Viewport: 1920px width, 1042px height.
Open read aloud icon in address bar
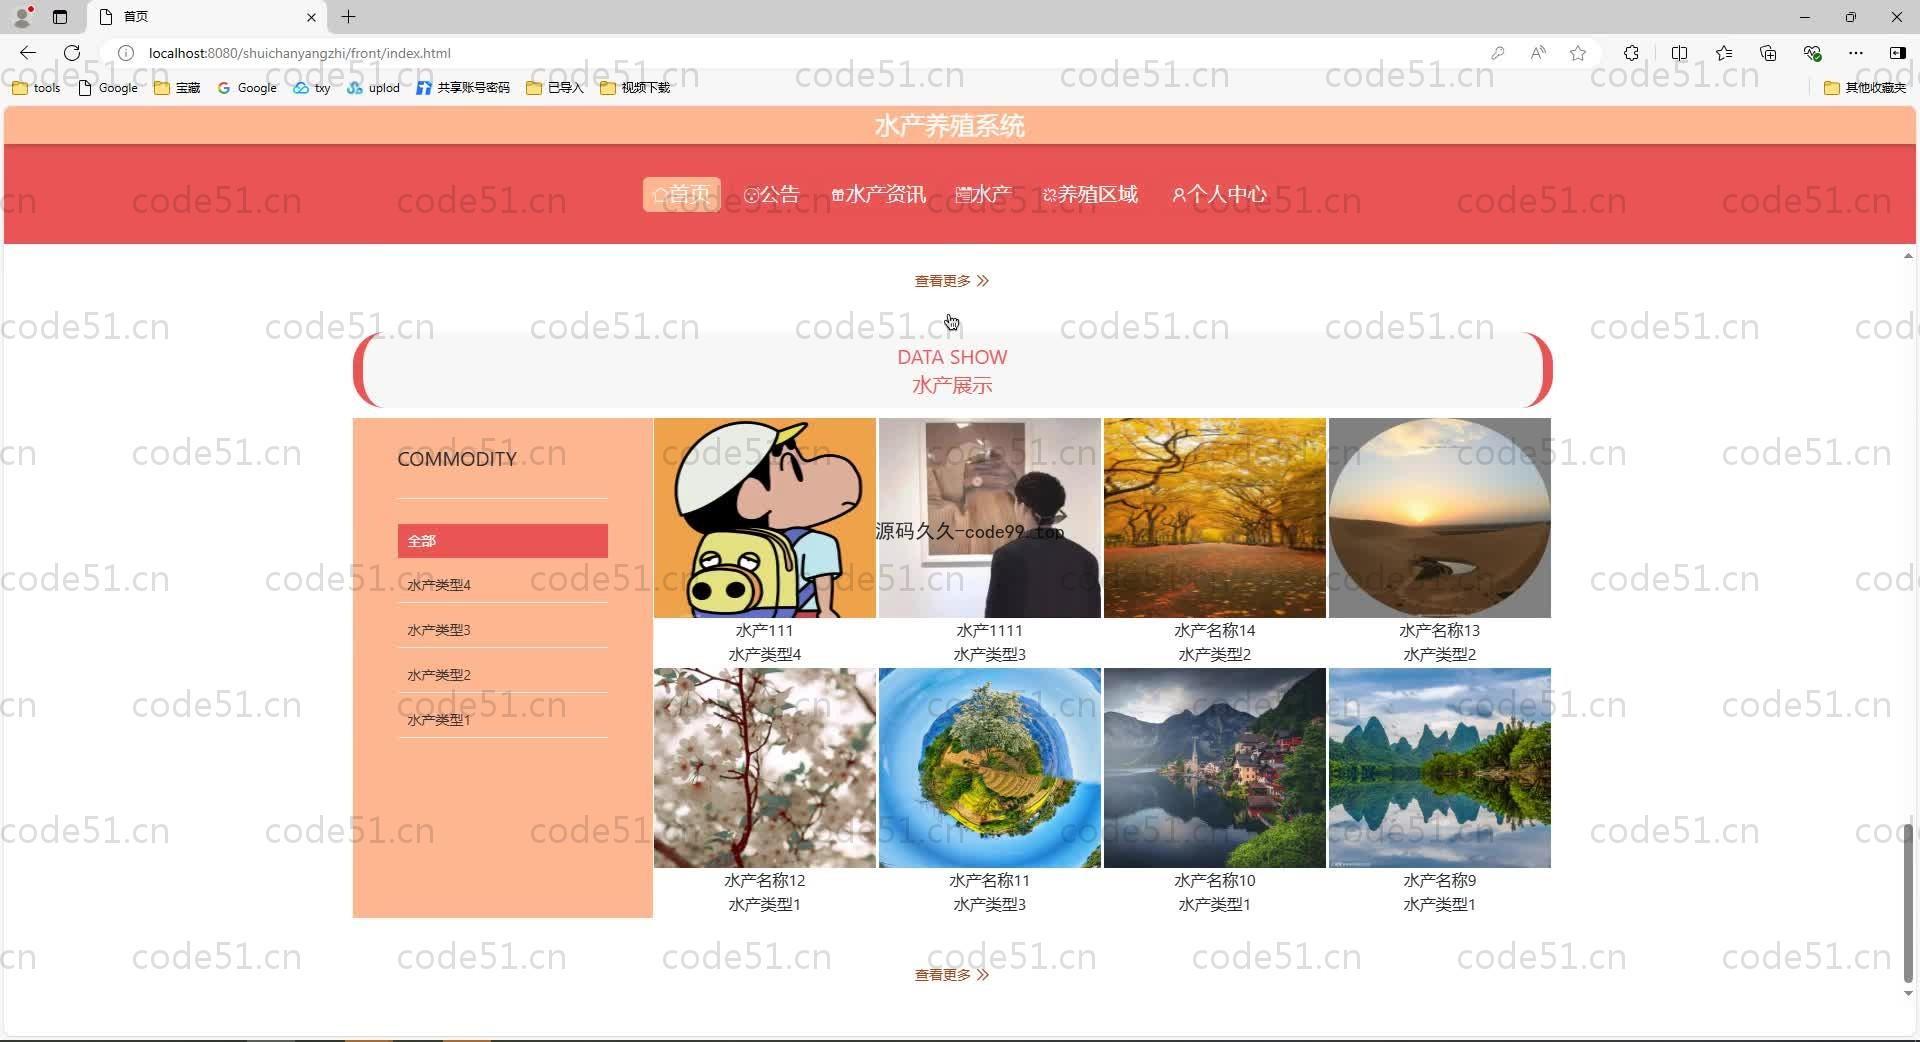pos(1538,53)
